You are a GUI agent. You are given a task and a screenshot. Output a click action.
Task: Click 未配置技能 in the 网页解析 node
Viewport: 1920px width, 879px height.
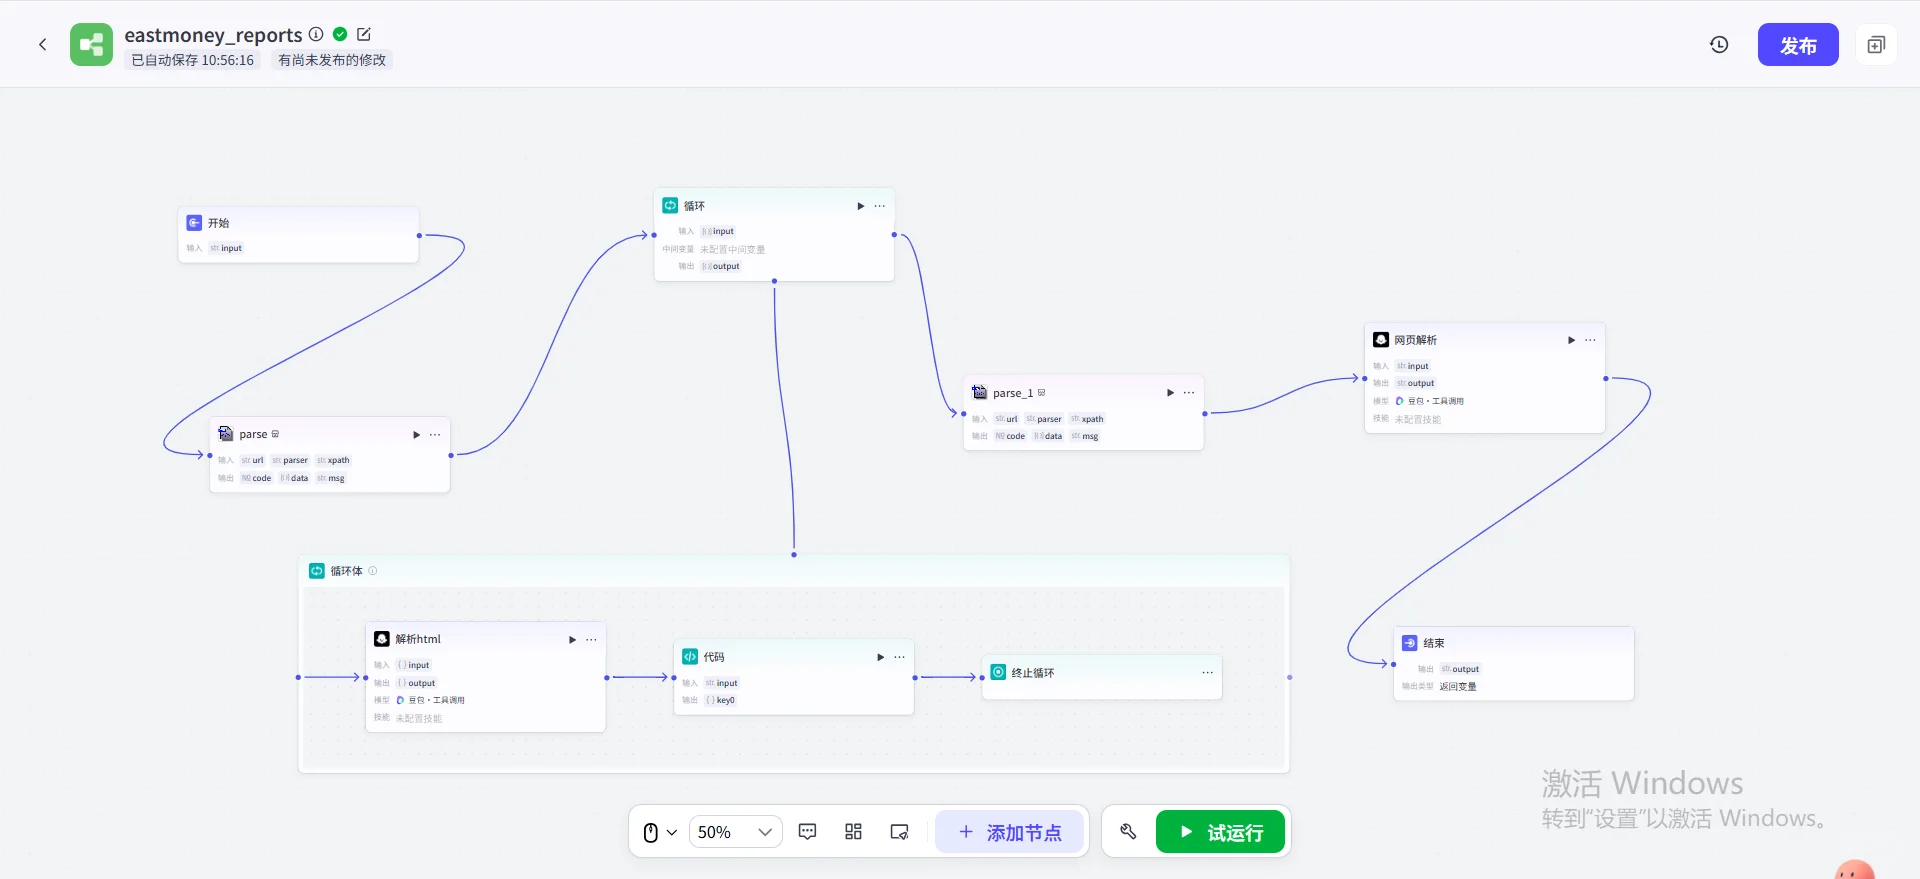coord(1418,419)
